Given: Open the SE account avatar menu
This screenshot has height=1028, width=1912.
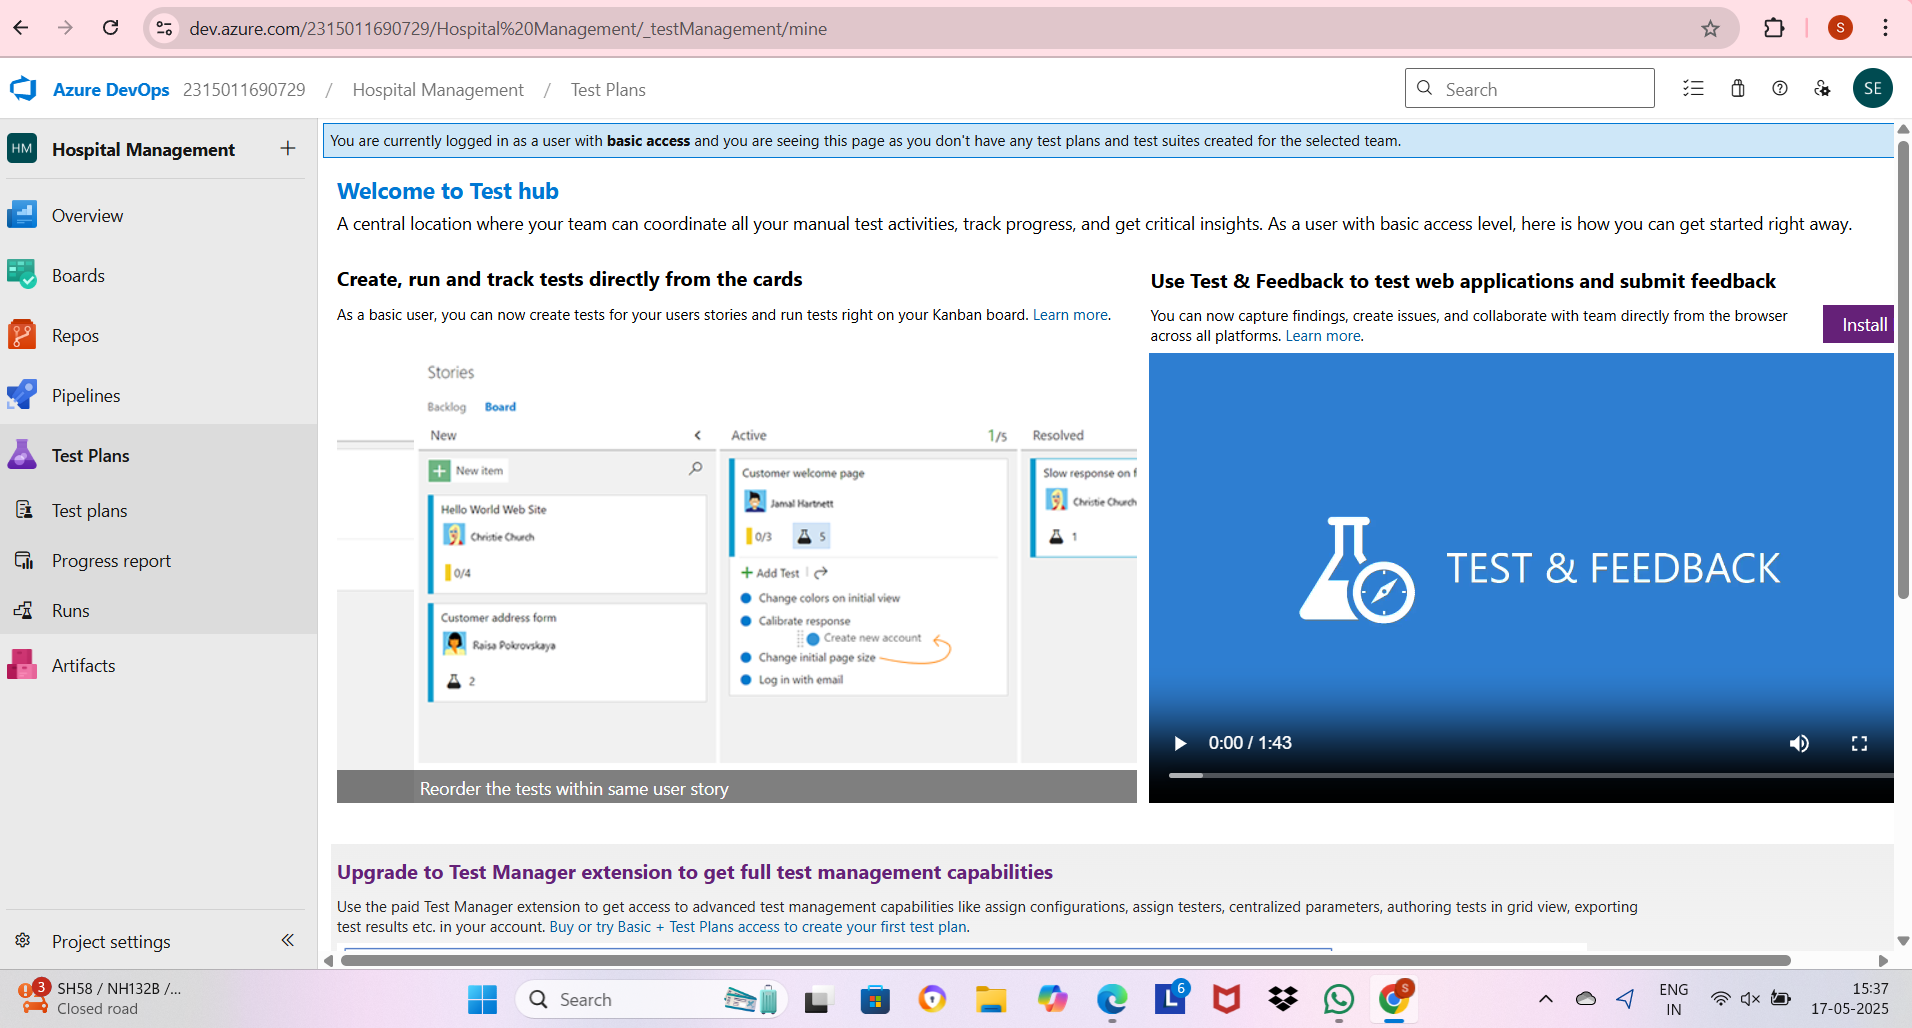Looking at the screenshot, I should tap(1872, 89).
